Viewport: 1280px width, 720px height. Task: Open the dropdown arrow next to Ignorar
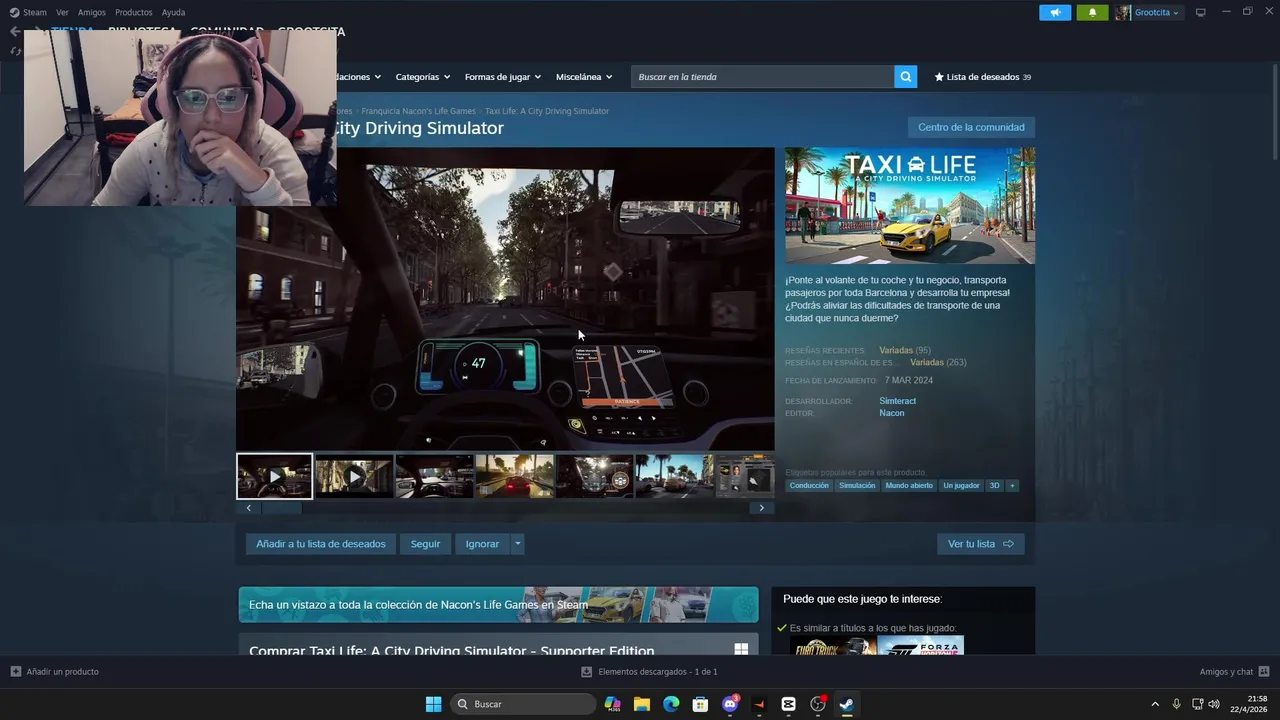(x=517, y=544)
